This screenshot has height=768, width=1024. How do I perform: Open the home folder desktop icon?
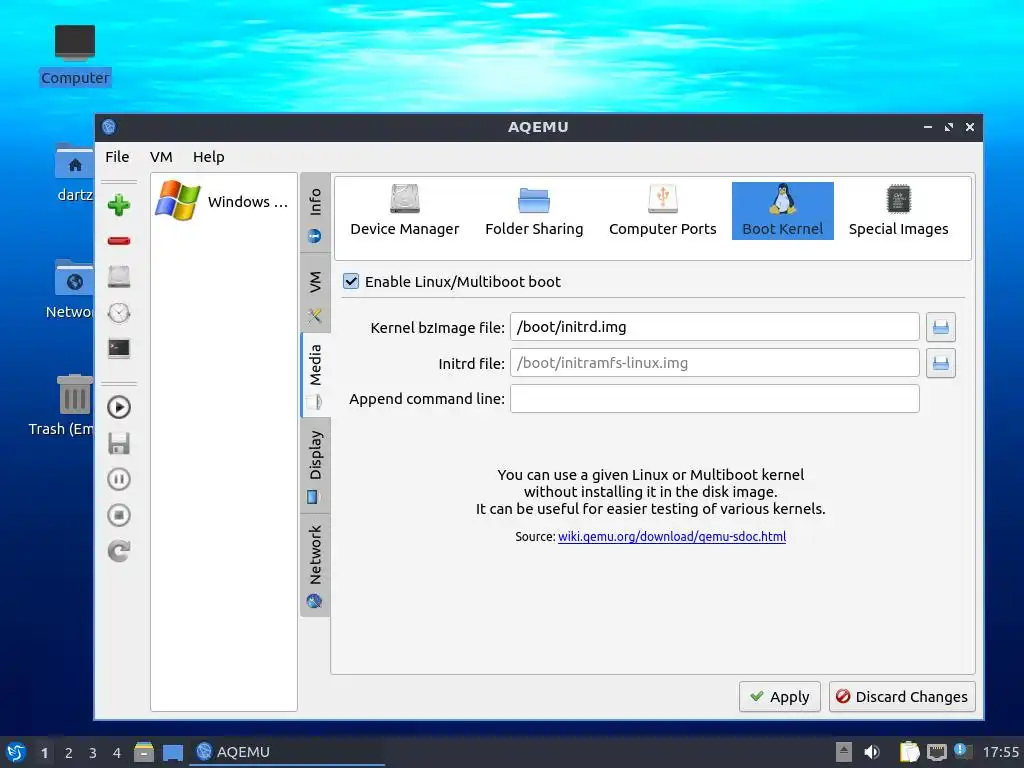tap(74, 171)
